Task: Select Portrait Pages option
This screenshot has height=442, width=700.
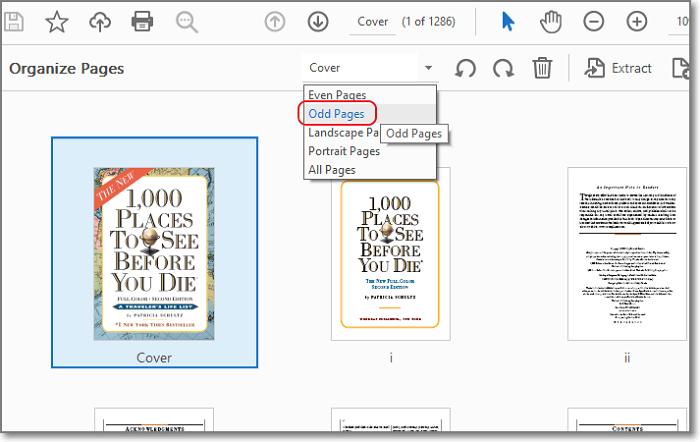Action: 344,151
